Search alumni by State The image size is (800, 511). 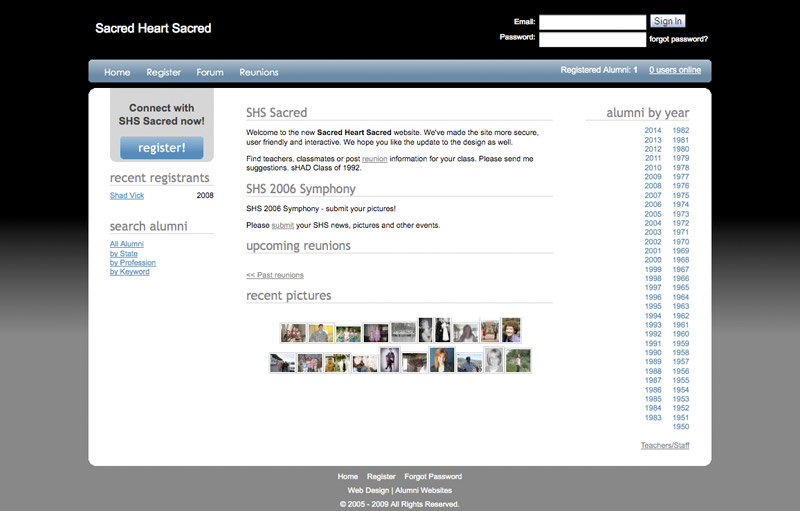(126, 253)
